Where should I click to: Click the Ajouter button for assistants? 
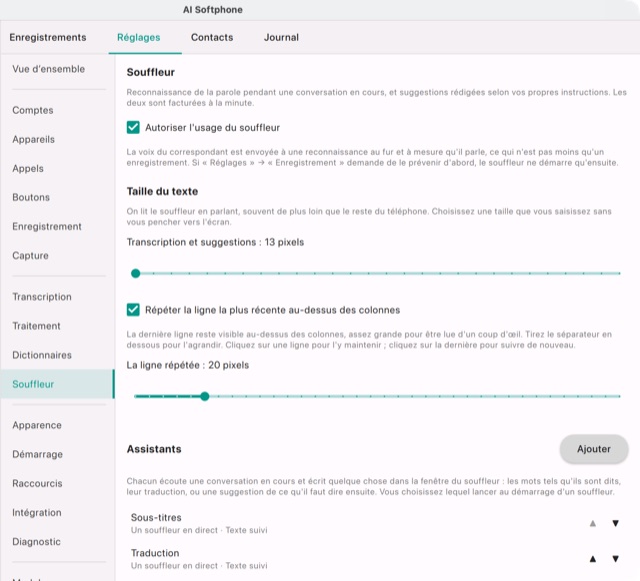coord(593,449)
